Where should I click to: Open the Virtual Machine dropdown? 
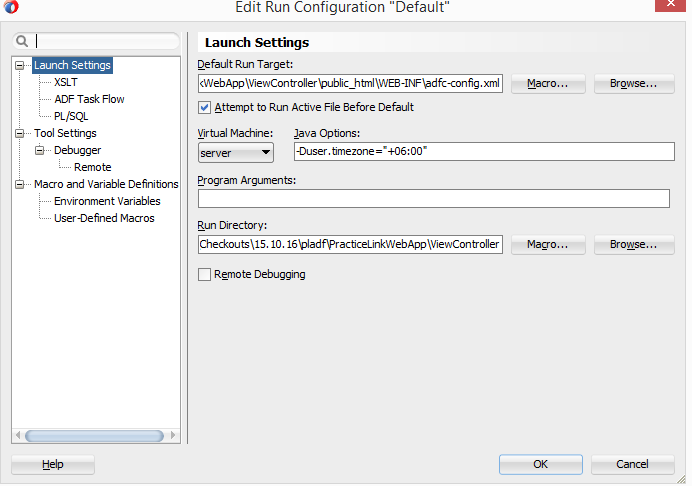pos(236,153)
